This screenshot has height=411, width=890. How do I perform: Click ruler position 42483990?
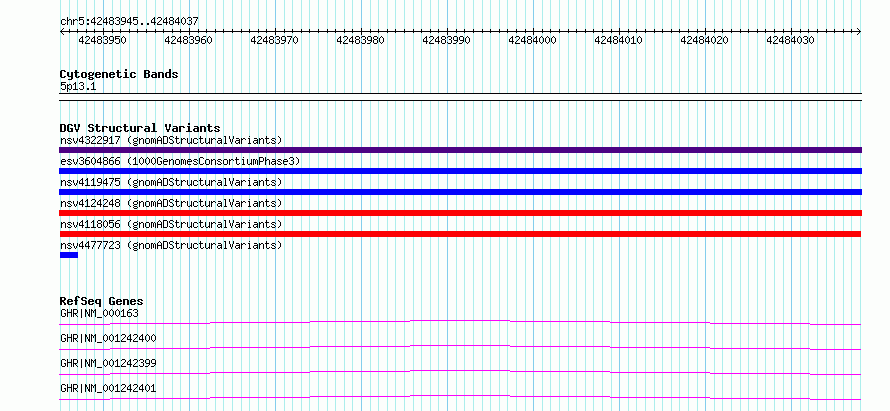(447, 40)
